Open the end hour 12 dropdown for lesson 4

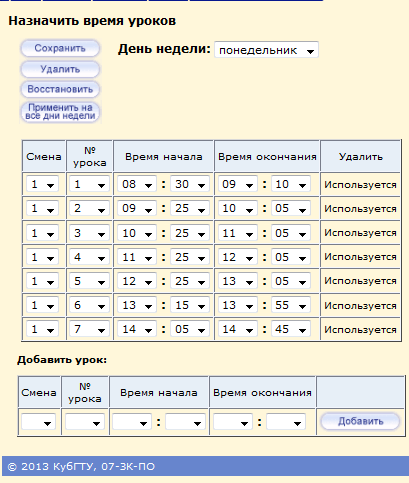(x=238, y=257)
